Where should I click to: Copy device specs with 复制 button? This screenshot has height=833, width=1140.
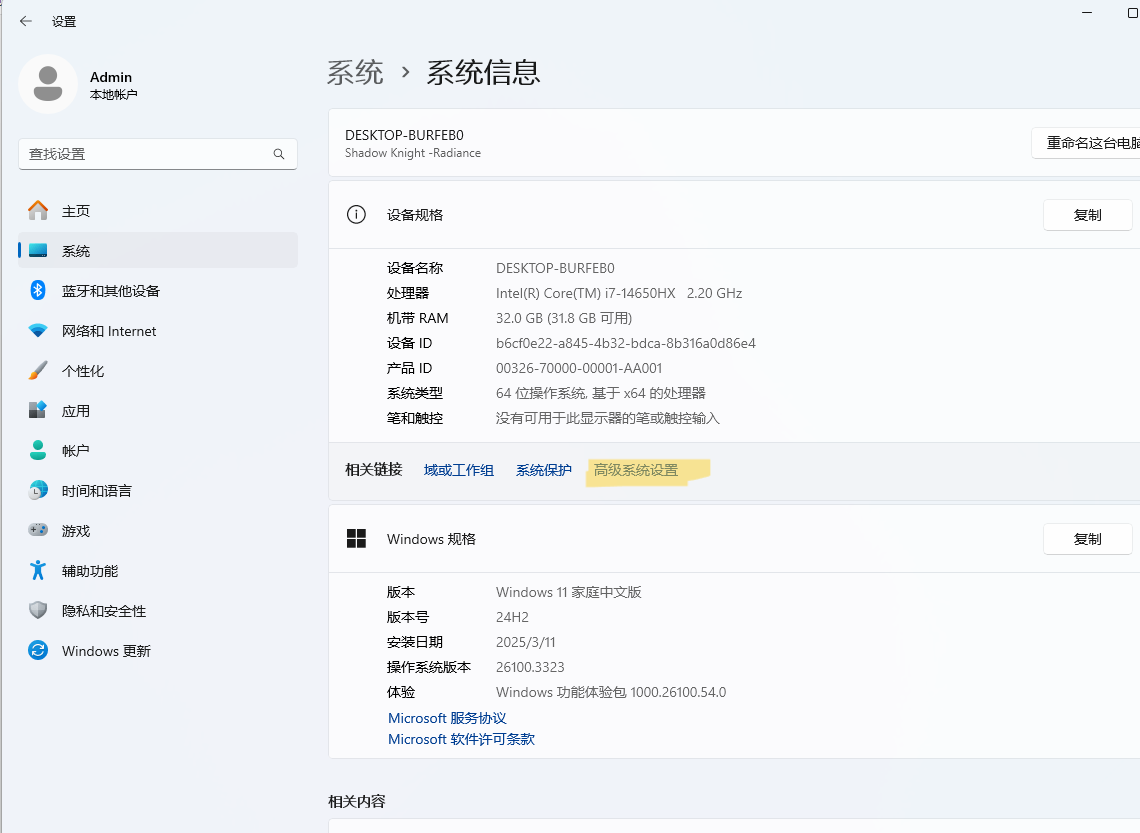(x=1088, y=215)
